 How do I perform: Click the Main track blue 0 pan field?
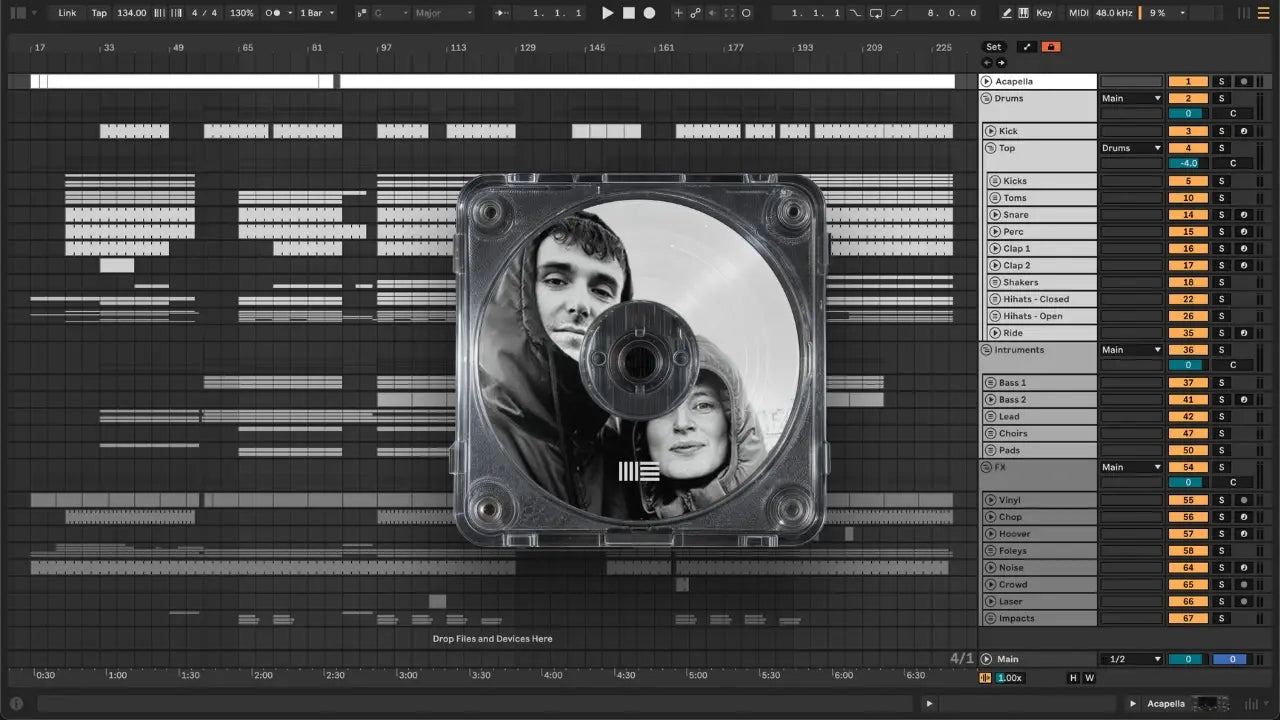click(x=1232, y=659)
